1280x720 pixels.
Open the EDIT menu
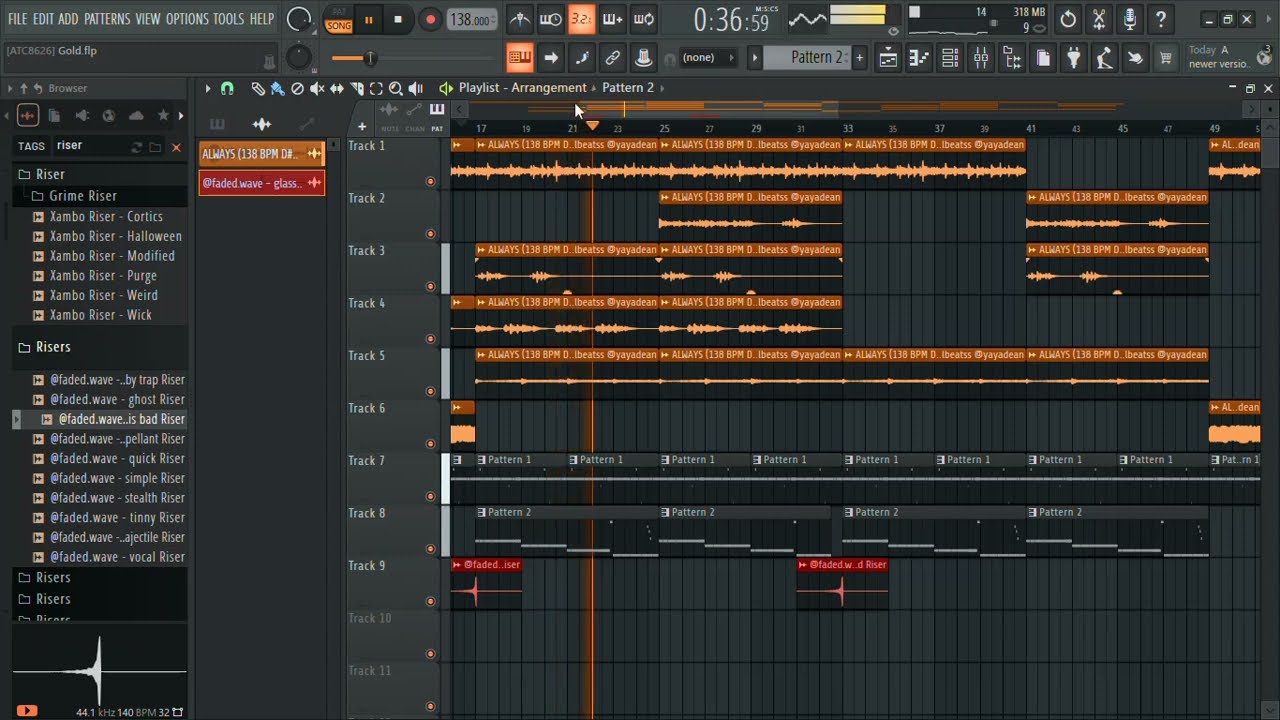(x=43, y=19)
